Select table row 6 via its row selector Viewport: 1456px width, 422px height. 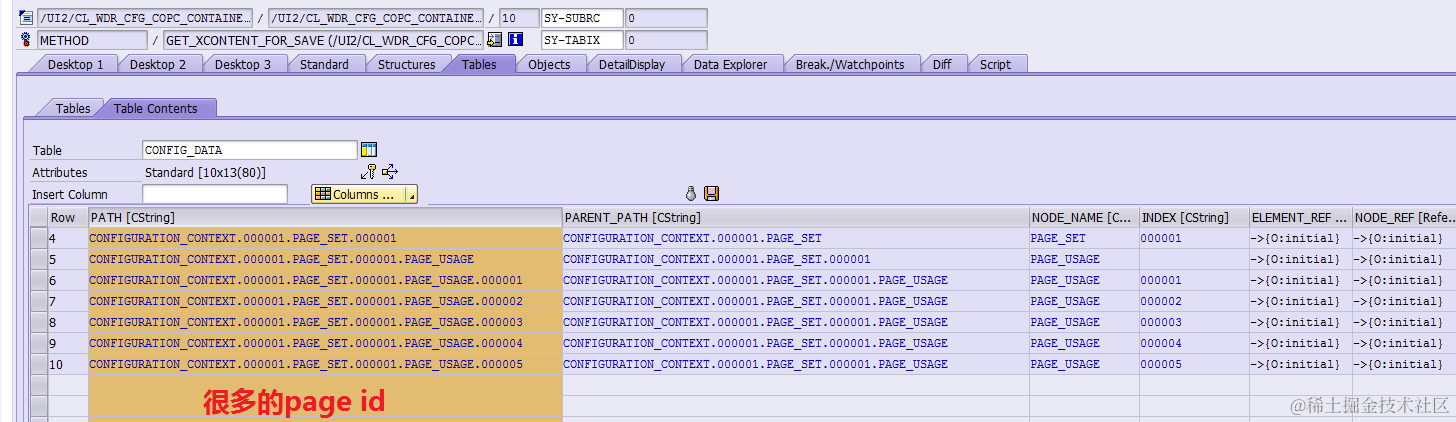[38, 280]
